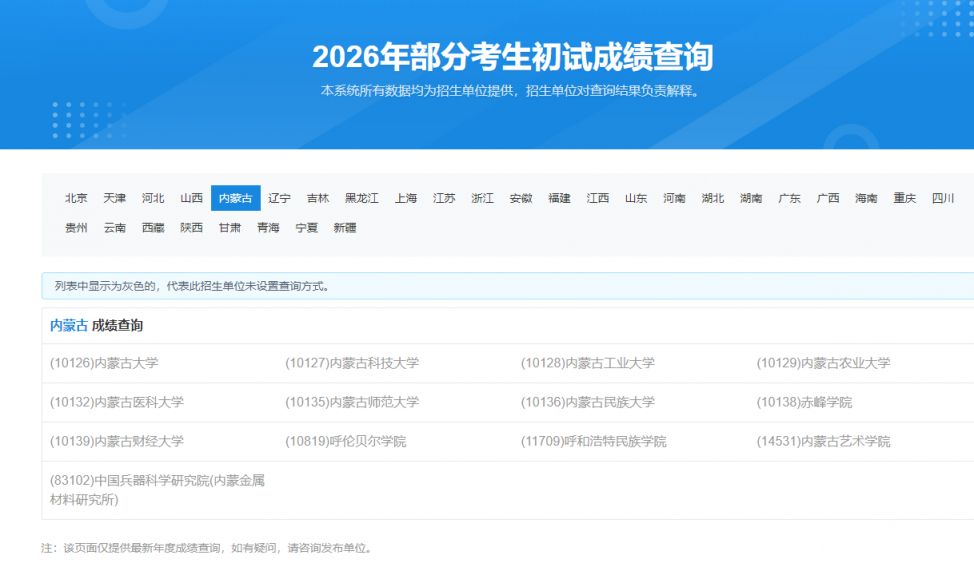Screen dimensions: 974x567
Task: Open (14531)内蒙古艺术学院 entry
Action: (x=823, y=442)
